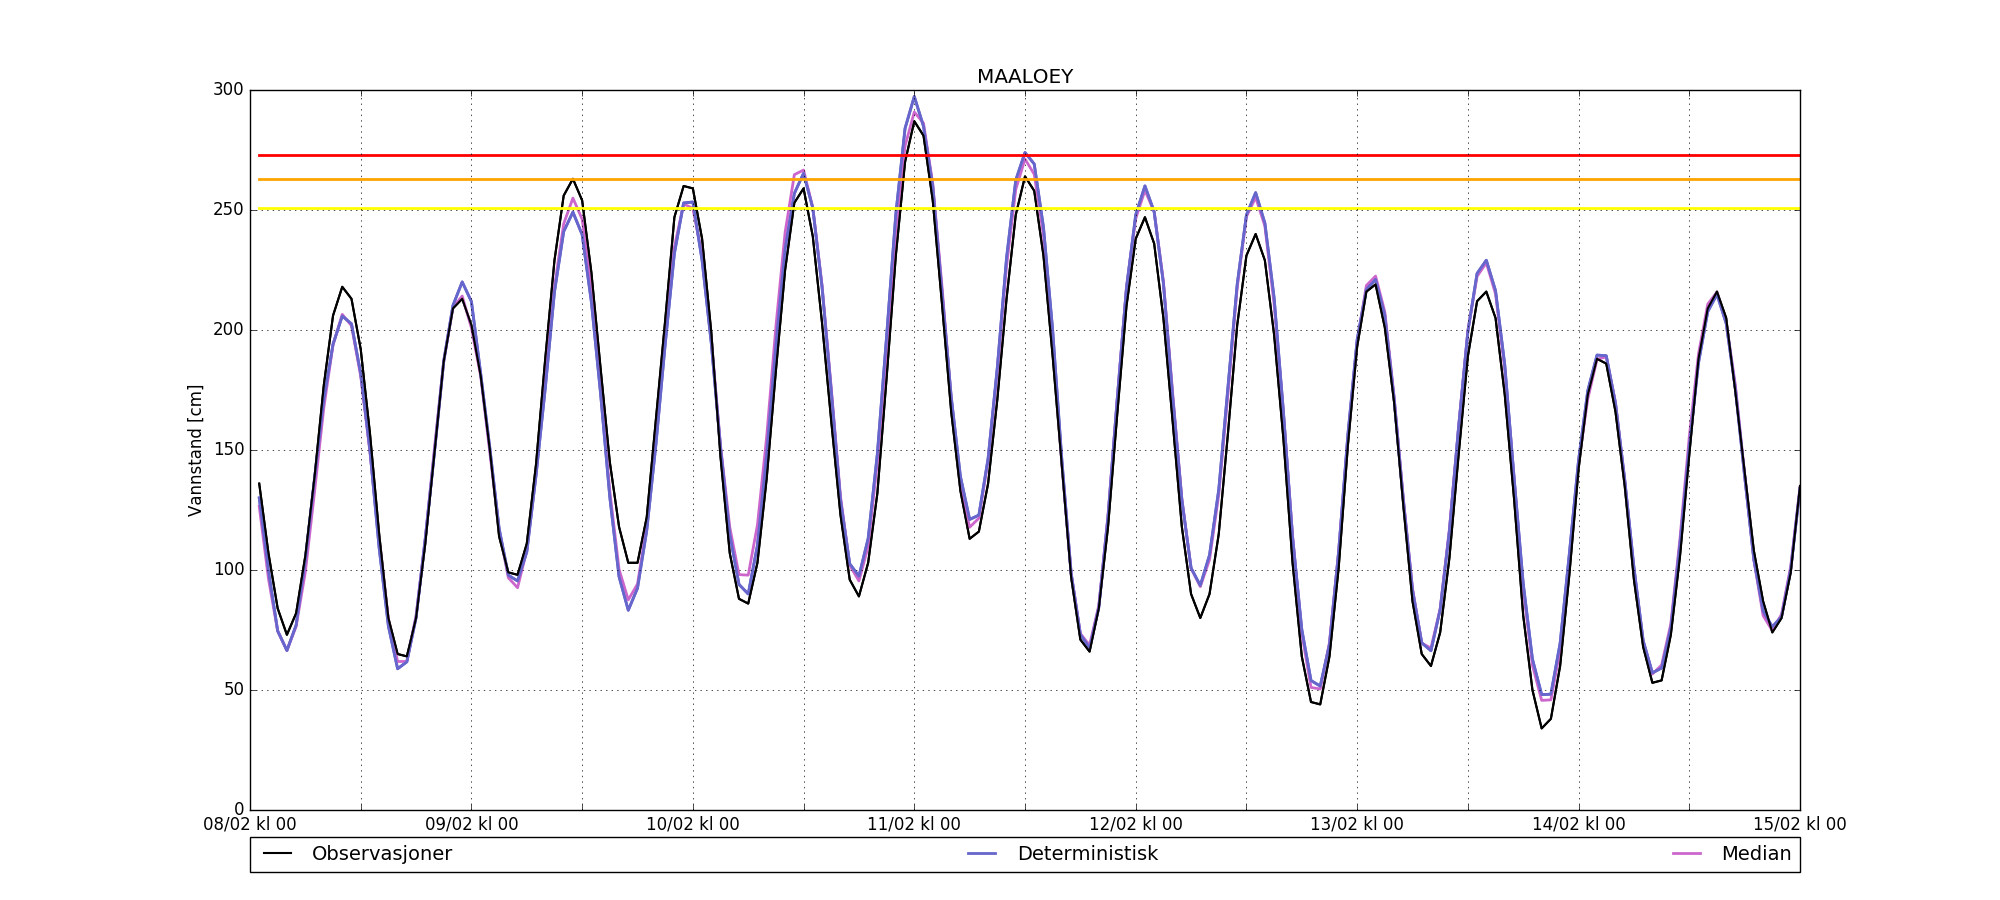Click the blue Deterministisk legend line swatch

pyautogui.click(x=982, y=854)
